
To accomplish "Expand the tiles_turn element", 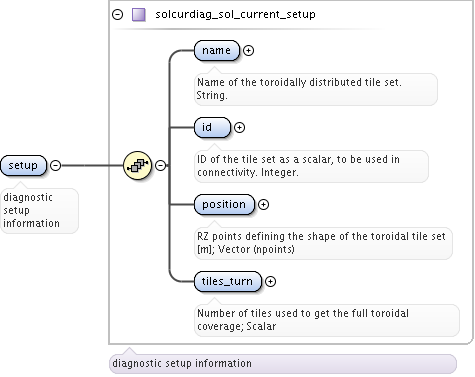I will (270, 281).
